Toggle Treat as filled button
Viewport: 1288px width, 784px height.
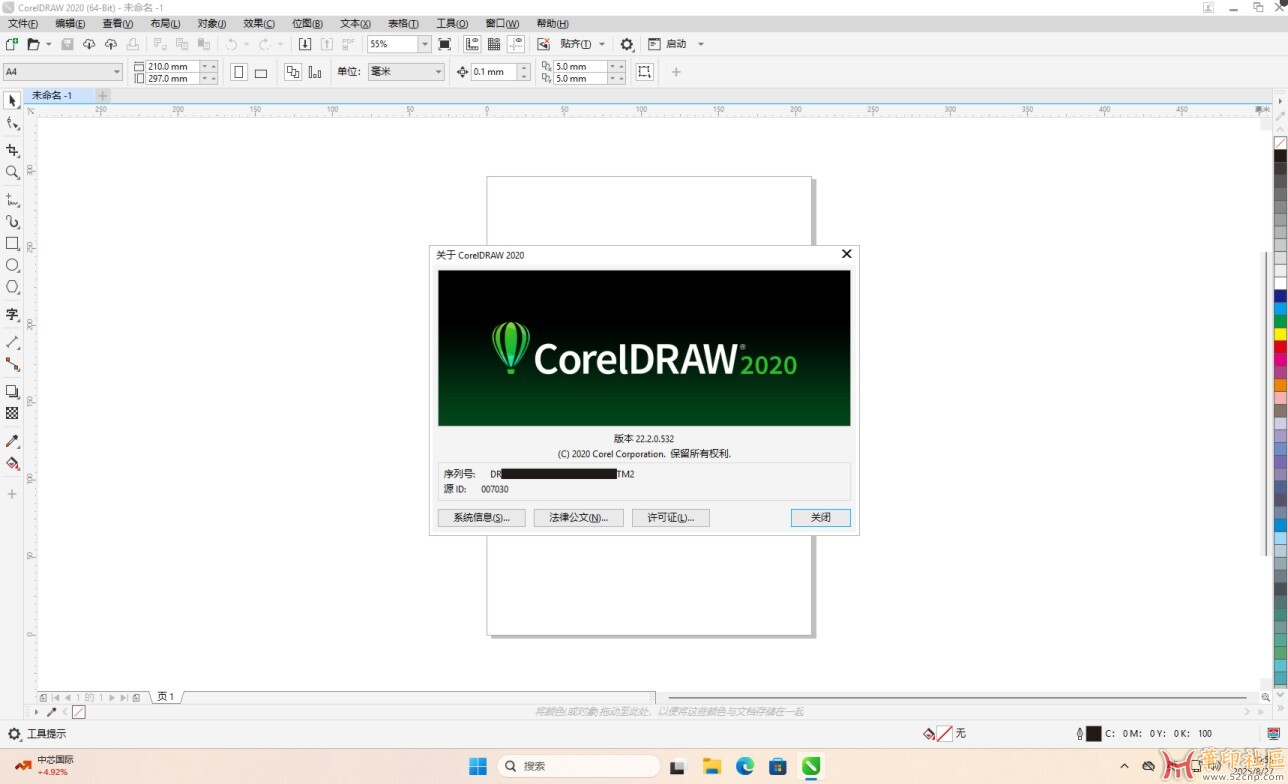point(644,72)
